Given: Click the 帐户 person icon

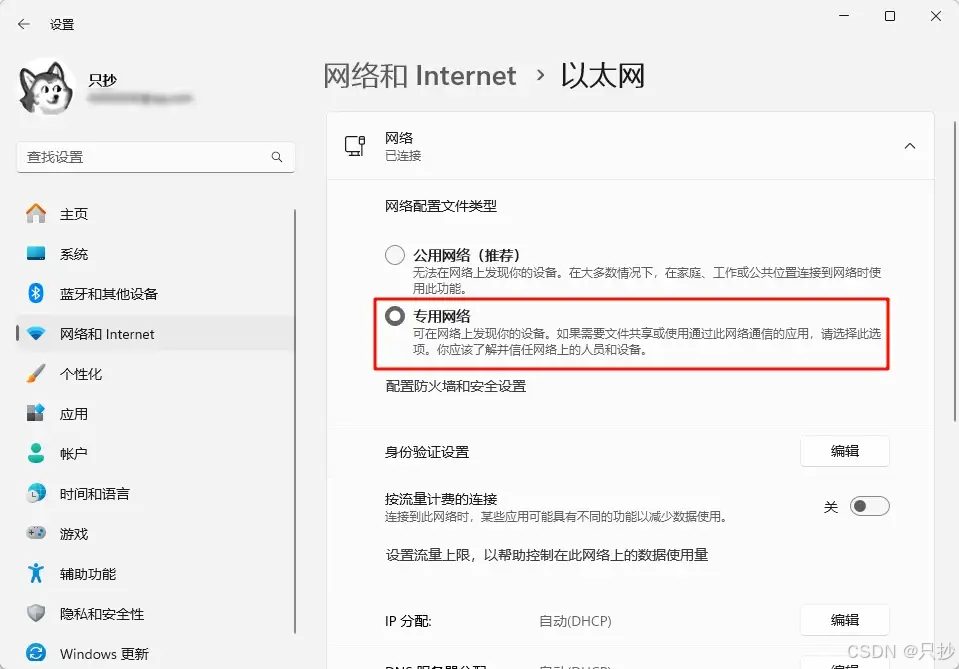Looking at the screenshot, I should [36, 453].
